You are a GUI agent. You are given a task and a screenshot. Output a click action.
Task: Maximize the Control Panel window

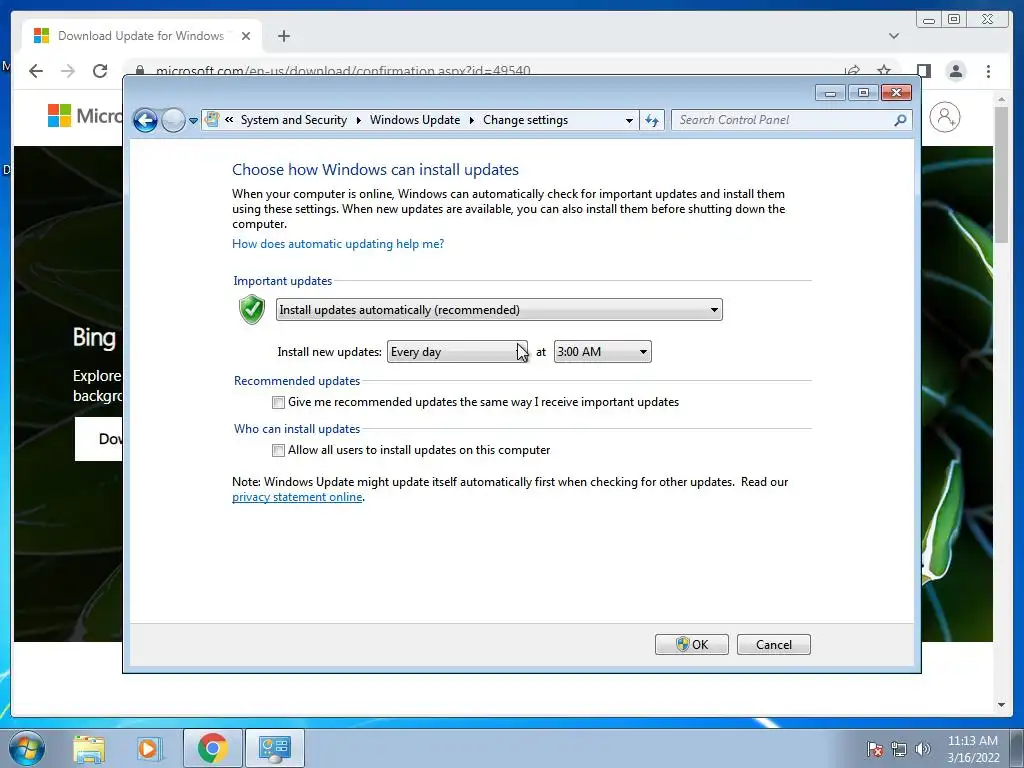(x=863, y=93)
